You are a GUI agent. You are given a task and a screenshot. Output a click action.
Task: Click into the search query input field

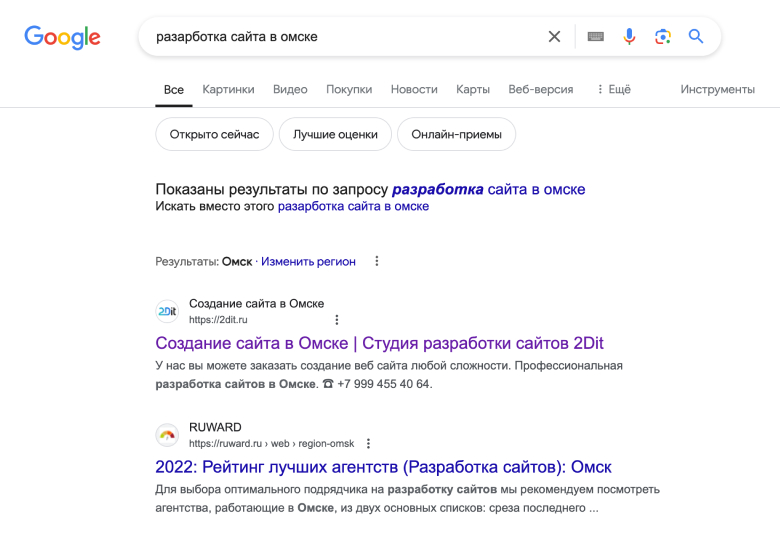[x=343, y=36]
